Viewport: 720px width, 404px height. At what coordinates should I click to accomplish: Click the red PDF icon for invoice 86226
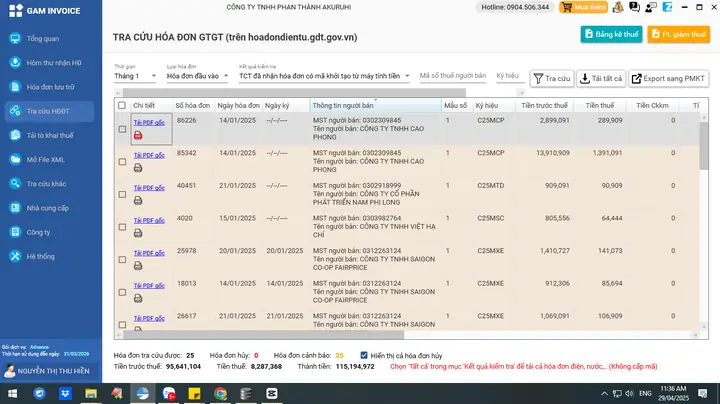tap(138, 135)
